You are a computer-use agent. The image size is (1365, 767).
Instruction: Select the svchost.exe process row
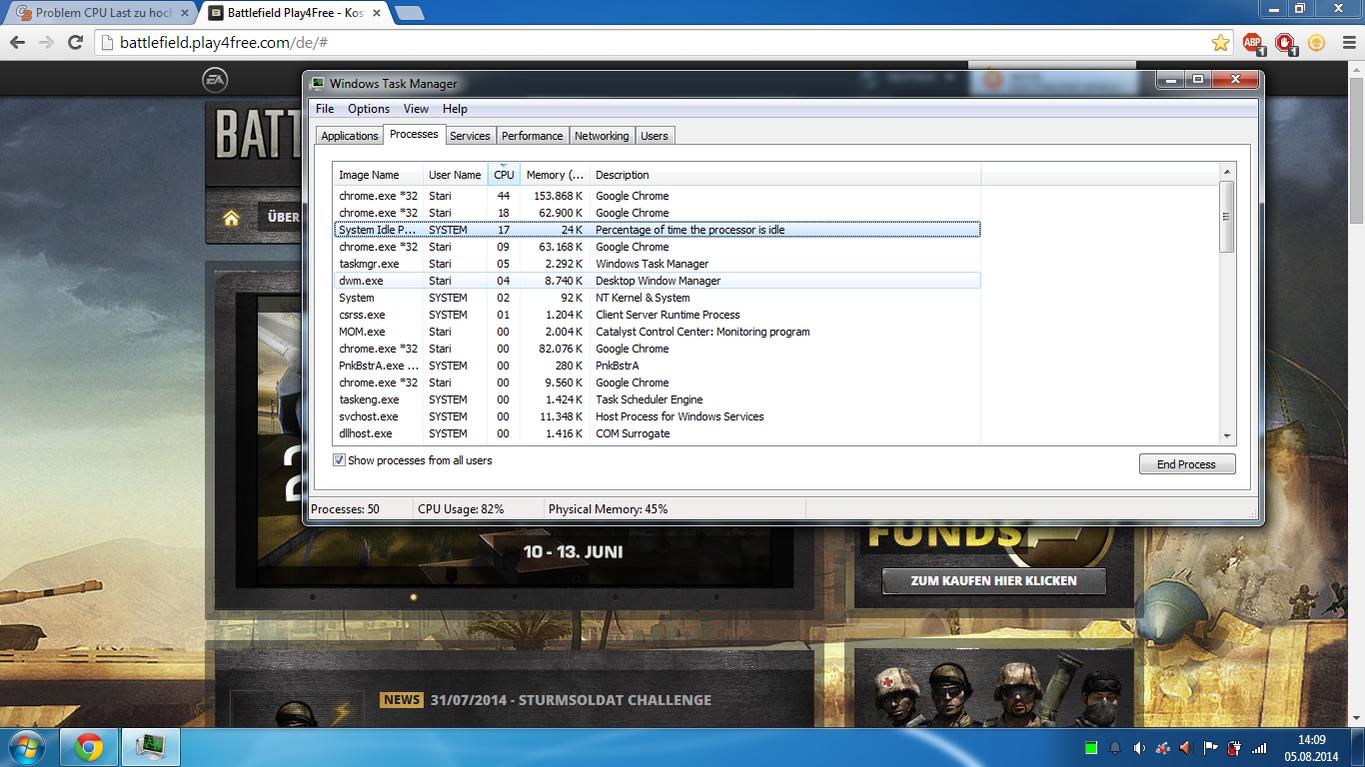657,417
